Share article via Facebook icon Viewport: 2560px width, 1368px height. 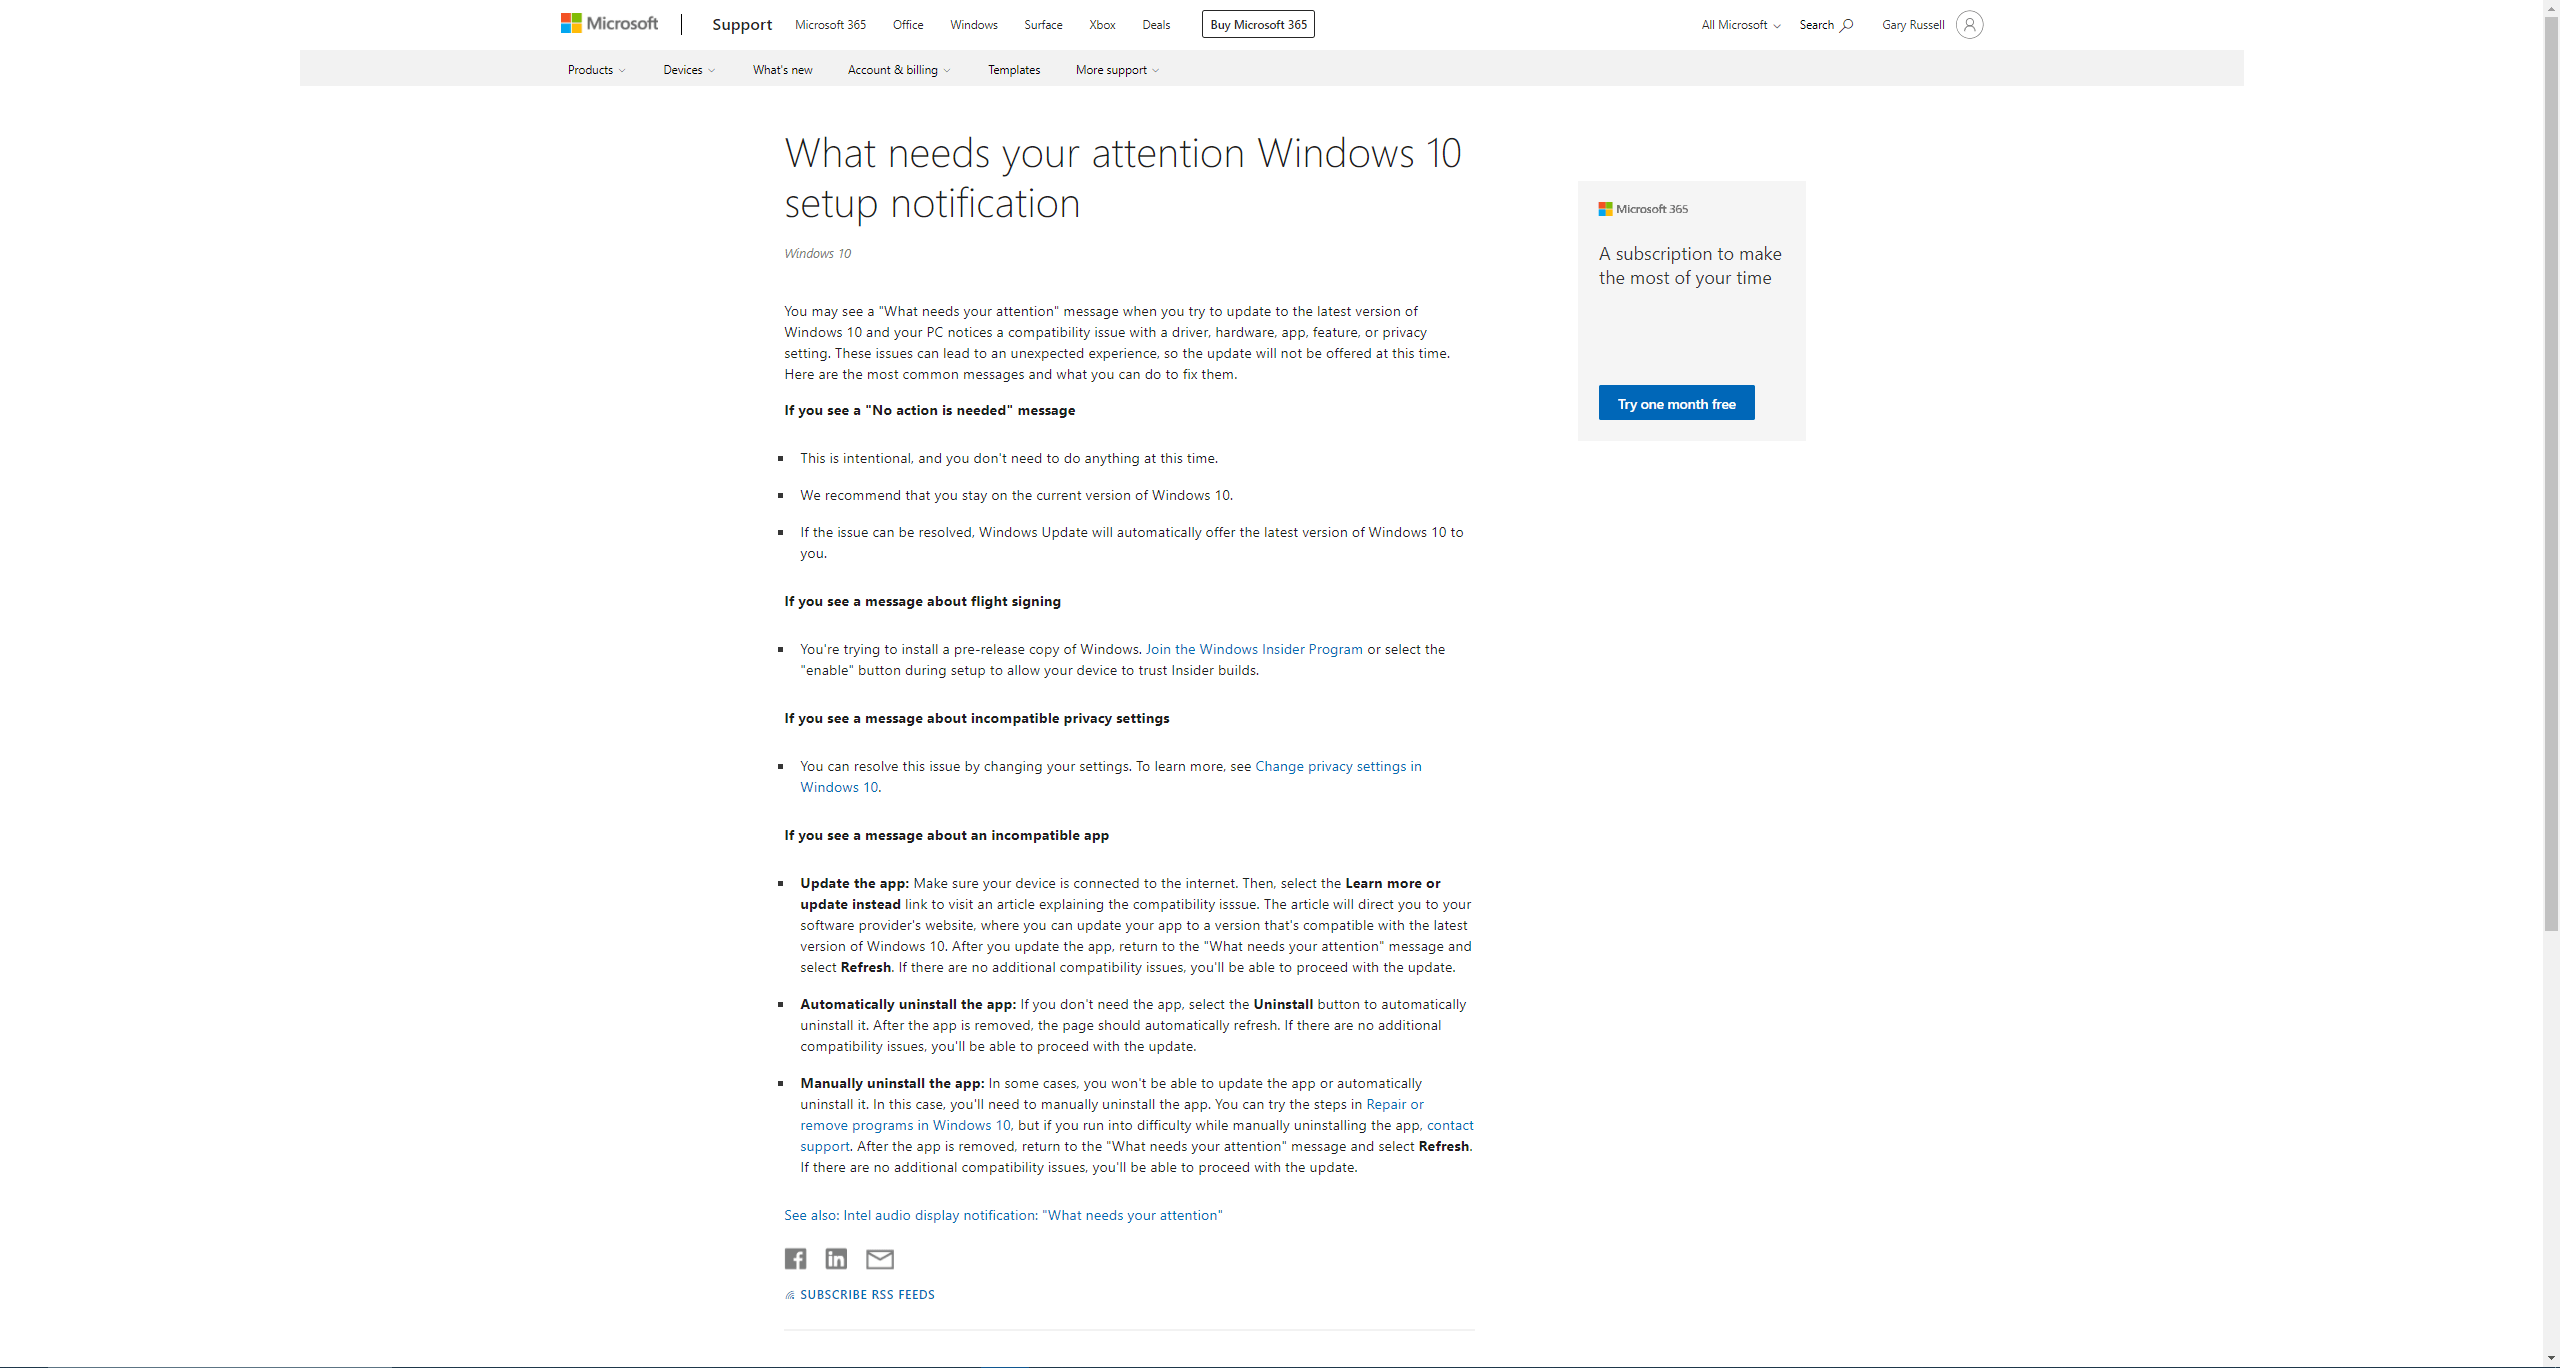[x=795, y=1258]
